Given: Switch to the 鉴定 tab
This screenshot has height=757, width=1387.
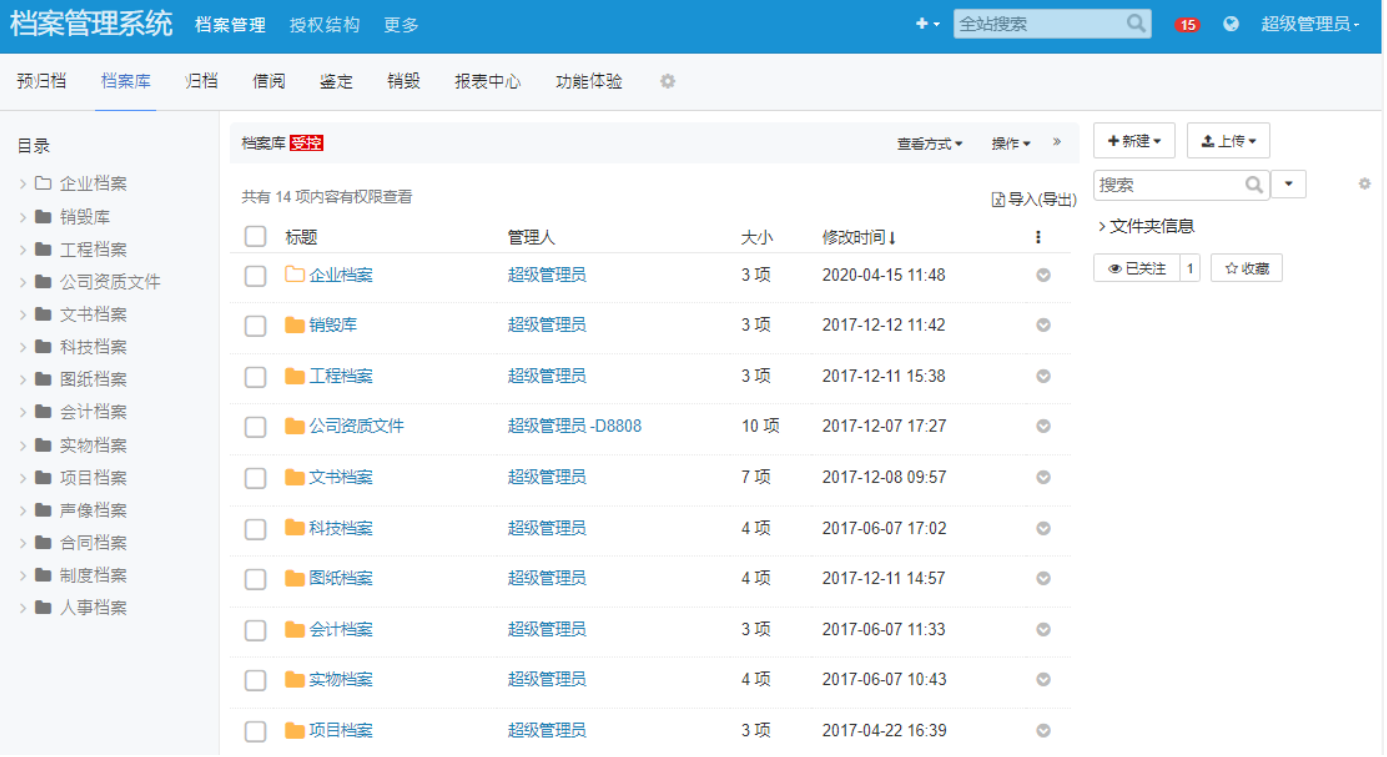Looking at the screenshot, I should click(336, 81).
